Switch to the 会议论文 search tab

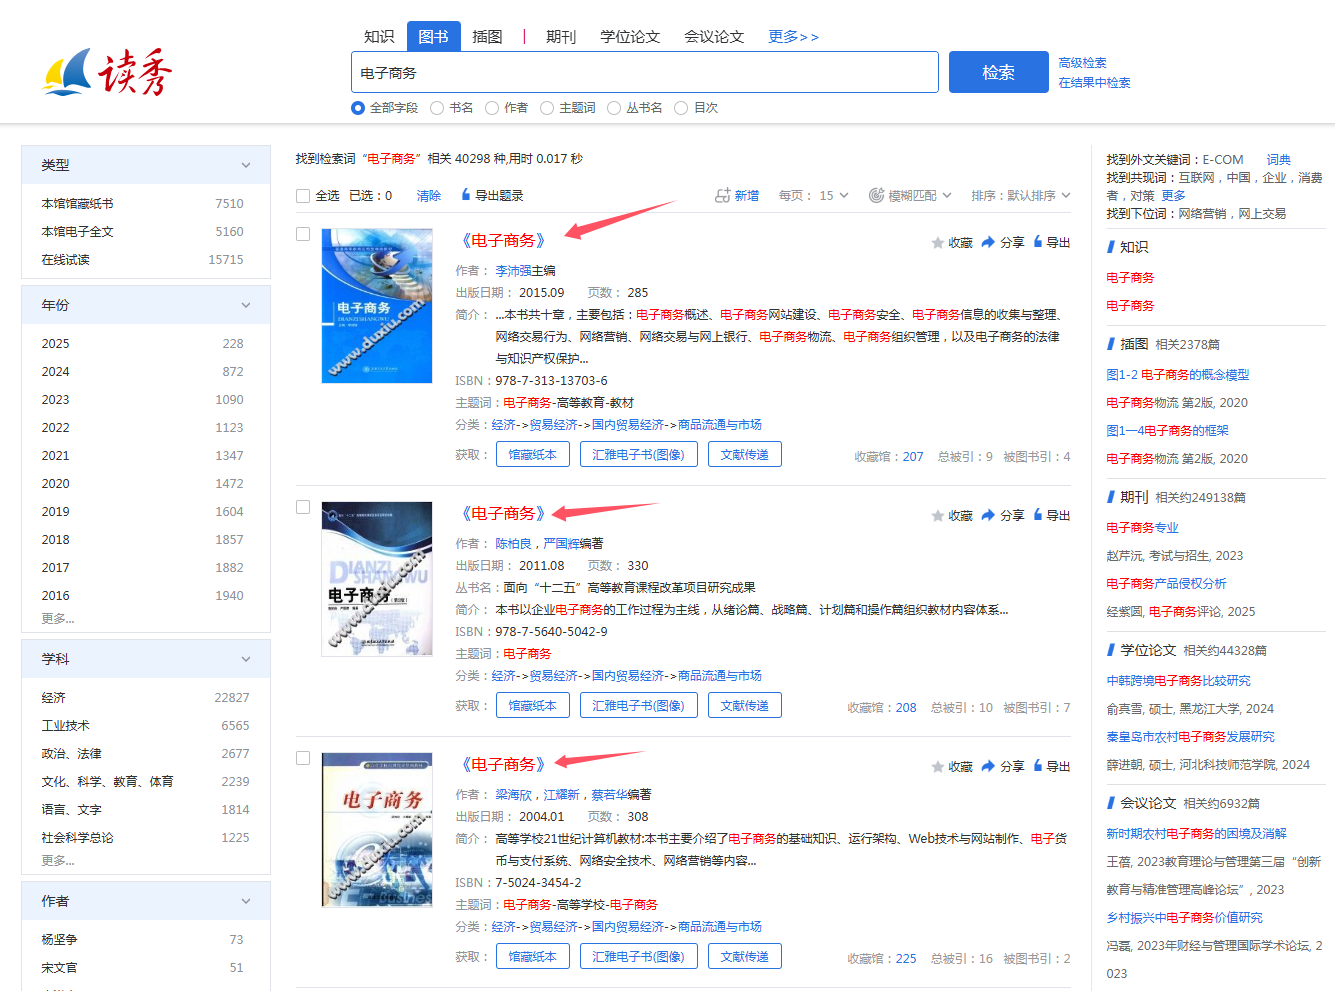(714, 36)
